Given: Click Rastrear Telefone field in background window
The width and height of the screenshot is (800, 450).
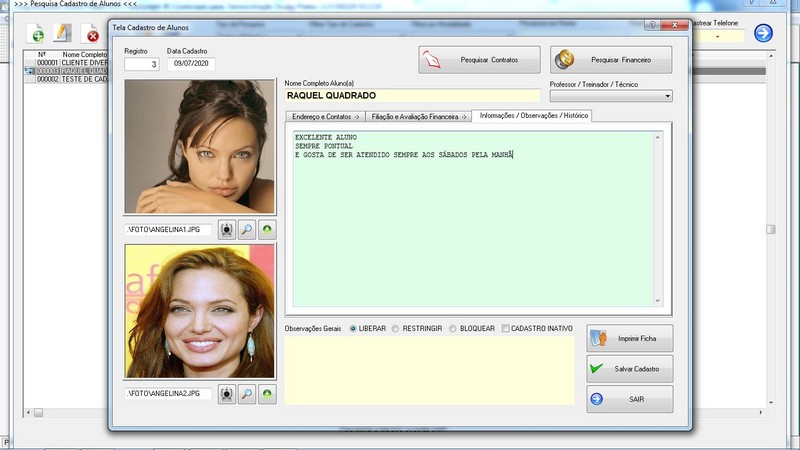Looking at the screenshot, I should (717, 36).
